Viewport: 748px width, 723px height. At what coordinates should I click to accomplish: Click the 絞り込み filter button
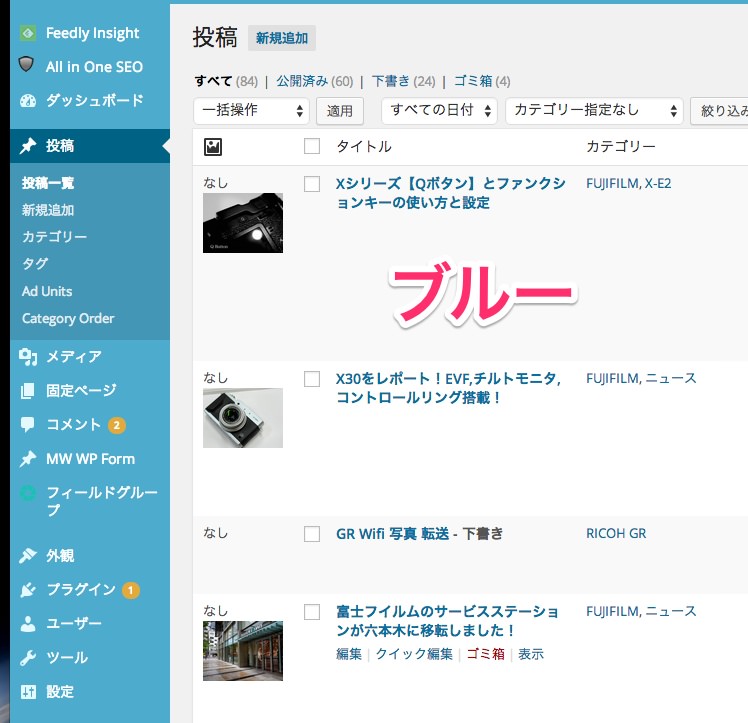(x=719, y=111)
